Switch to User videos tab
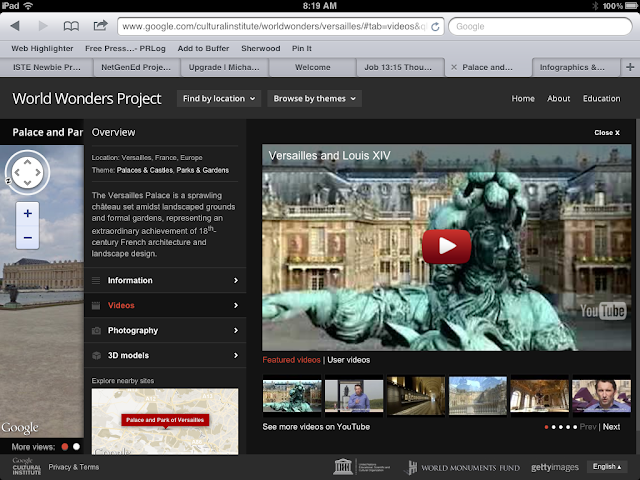This screenshot has height=480, width=640. point(349,360)
